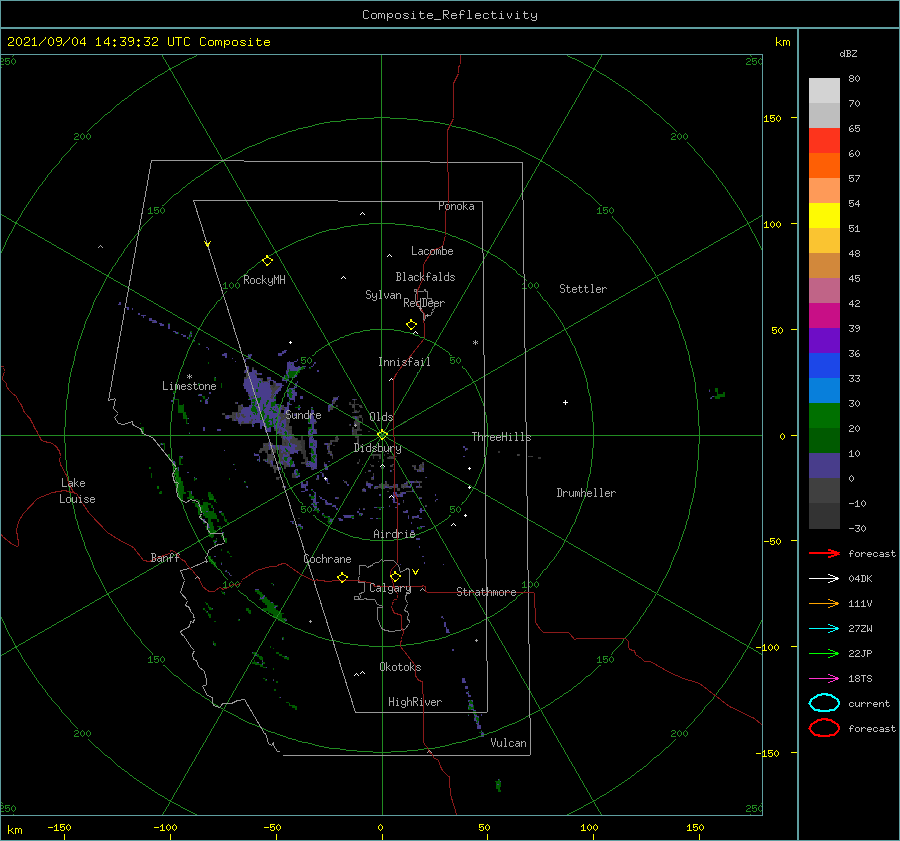Click the cyan 27ZW arrow in legend
Viewport: 900px width, 841px height.
pyautogui.click(x=824, y=629)
